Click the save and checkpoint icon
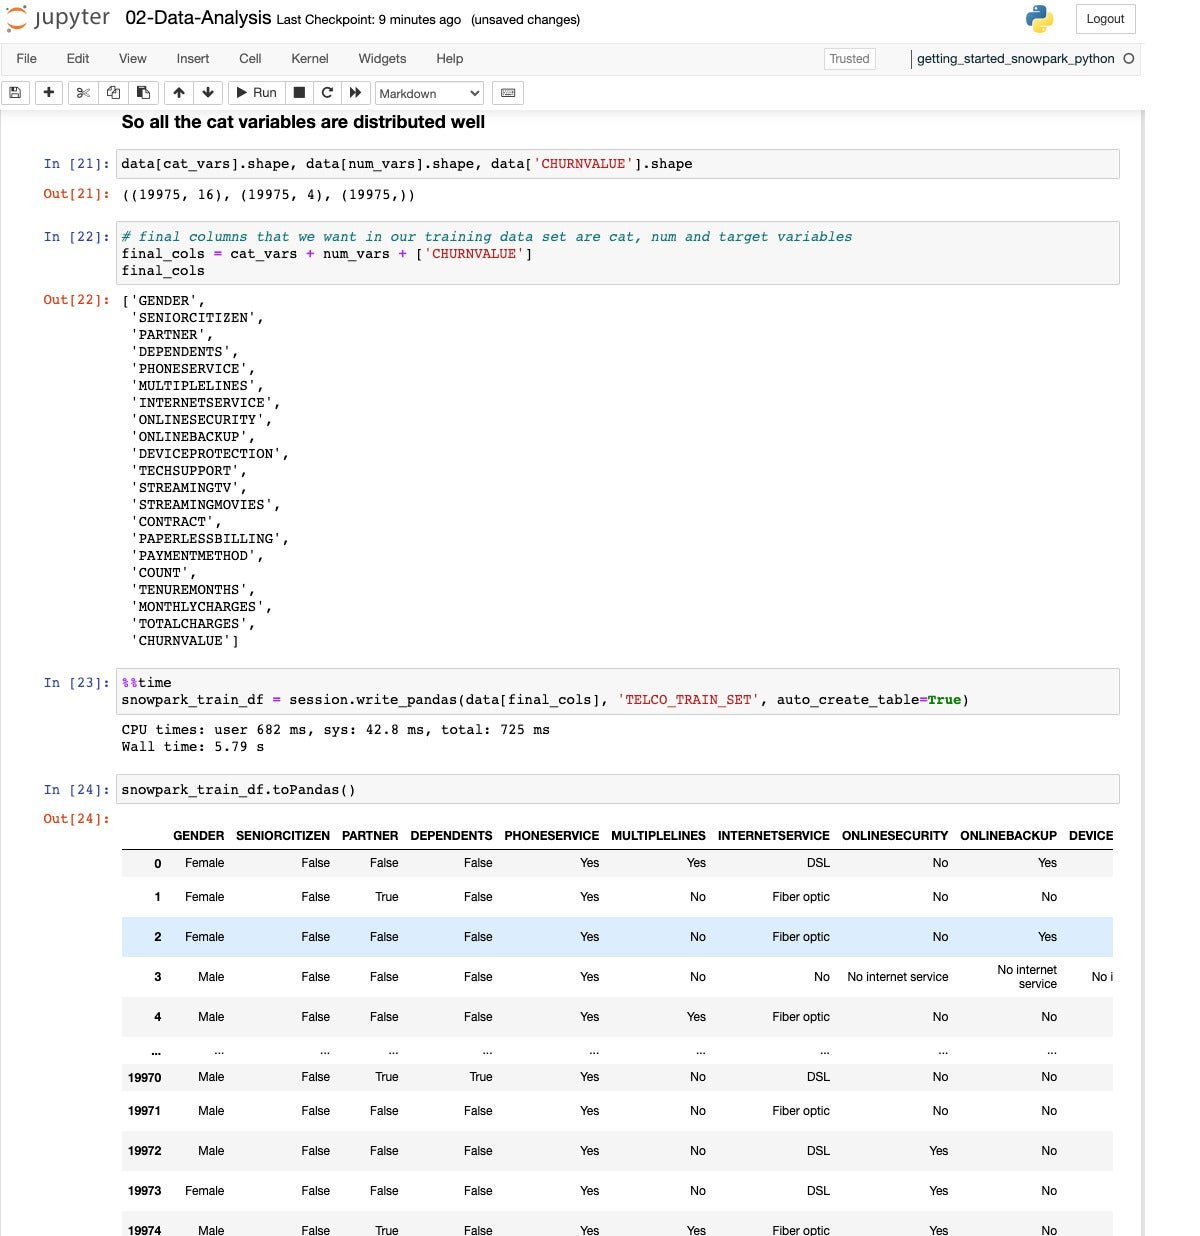Image resolution: width=1200 pixels, height=1236 pixels. [15, 93]
